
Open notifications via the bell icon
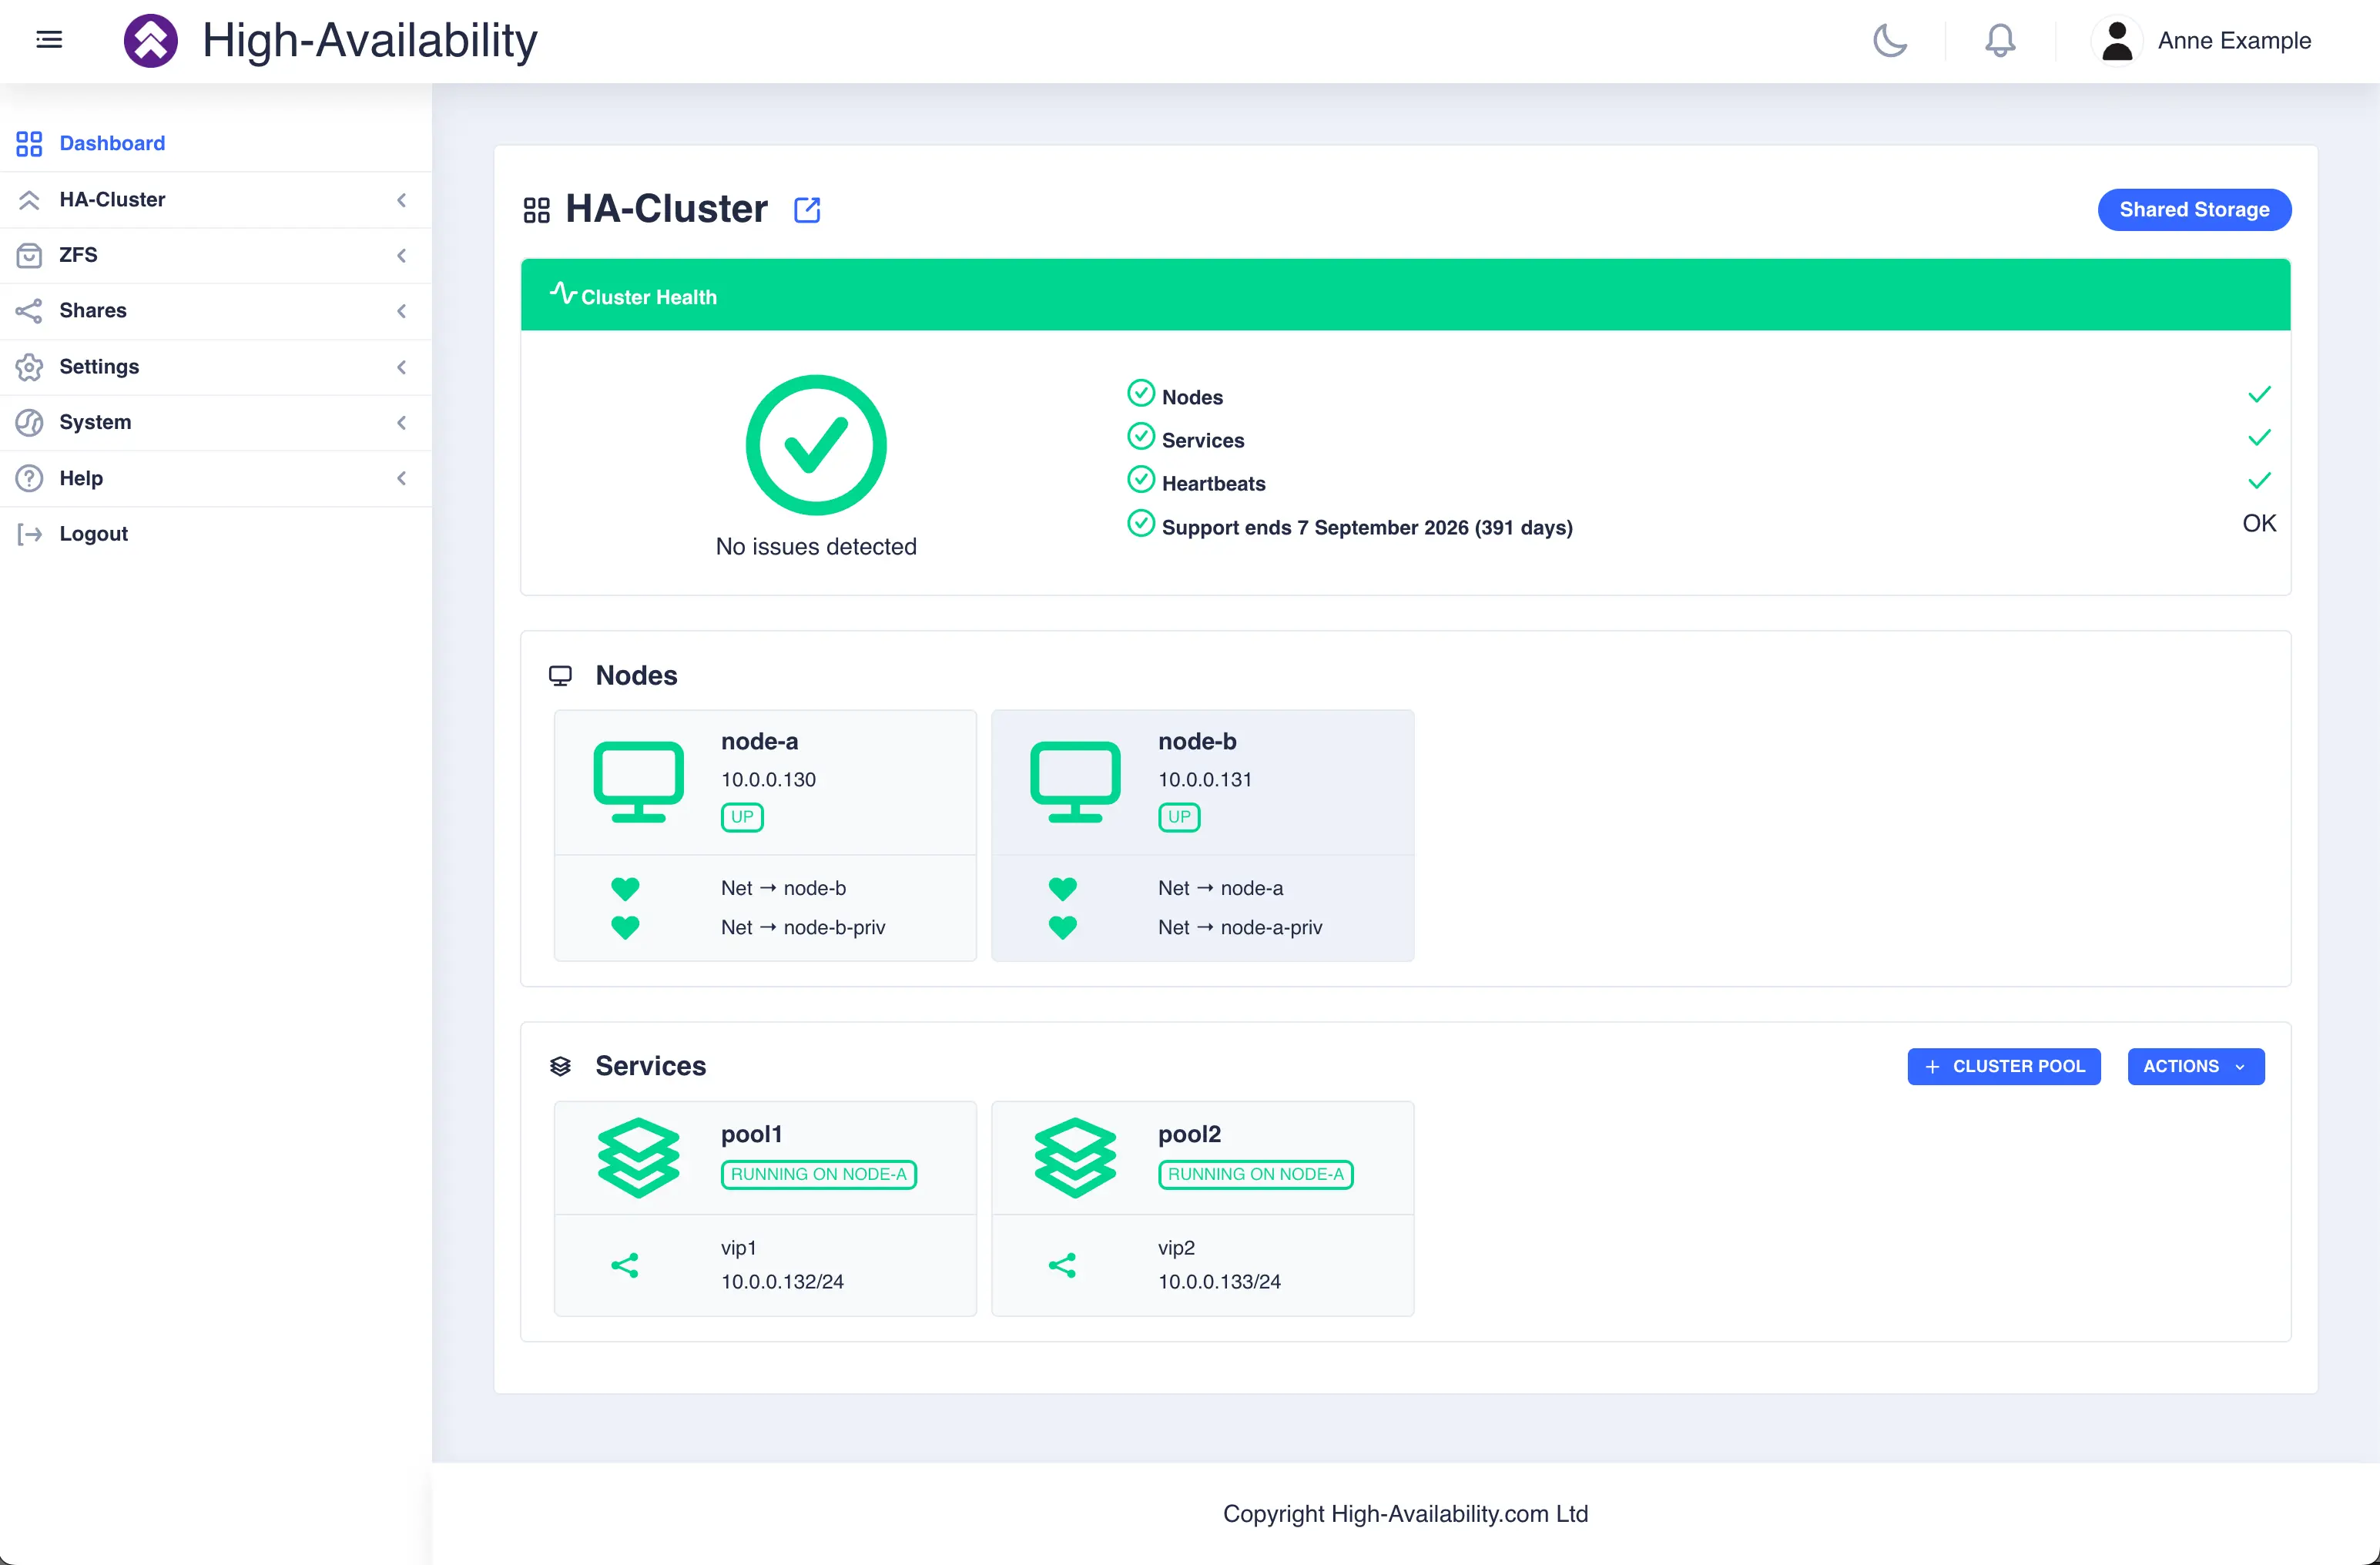pyautogui.click(x=1999, y=41)
